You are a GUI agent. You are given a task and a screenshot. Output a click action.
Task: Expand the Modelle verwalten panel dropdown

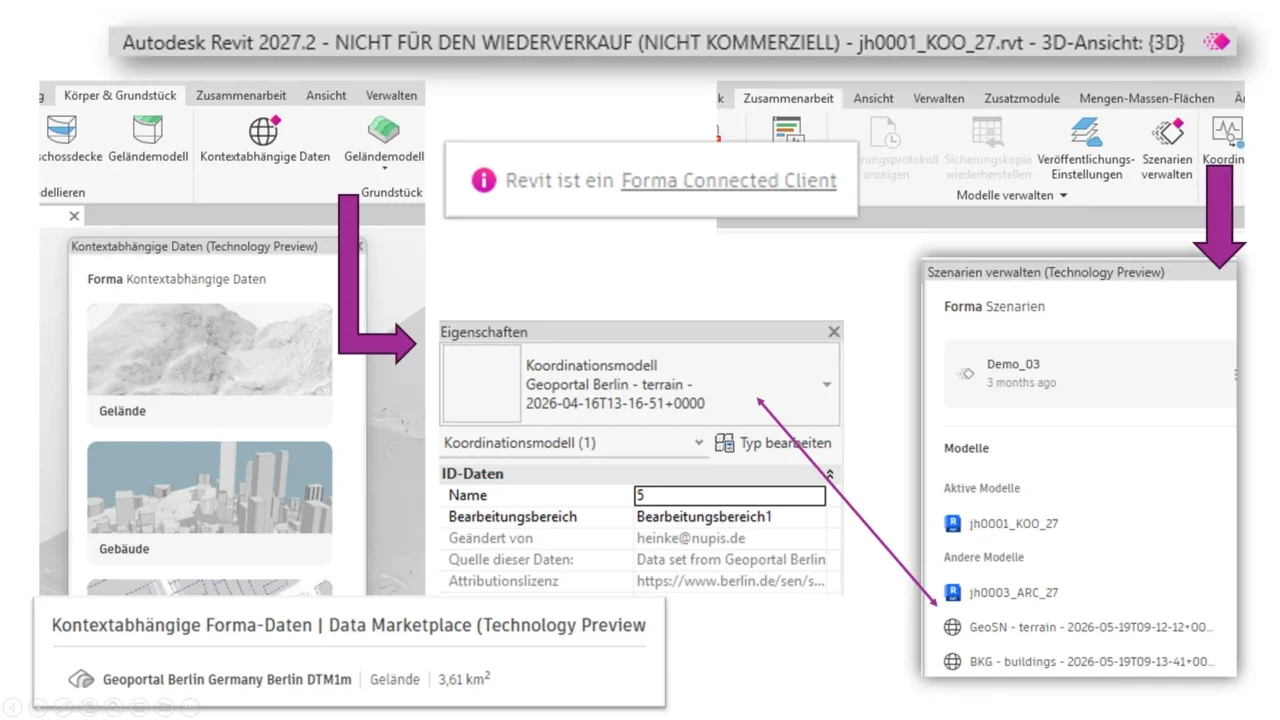(1064, 195)
